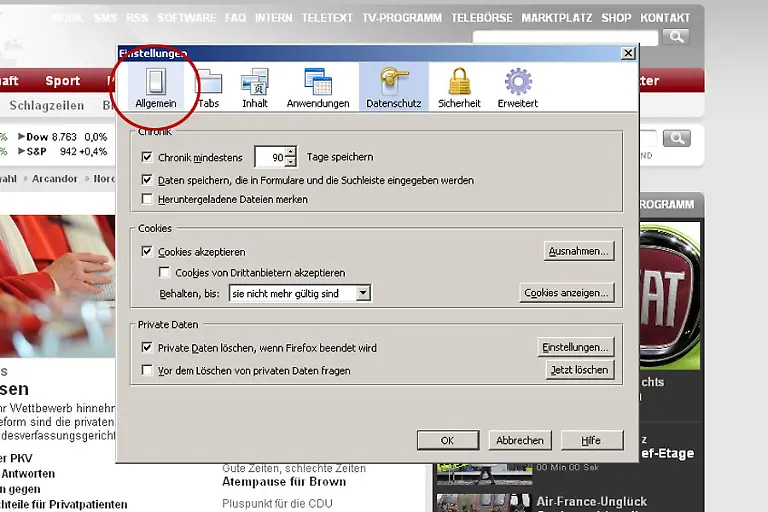Click the website search magnifier button
Viewport: 768px width, 512px height.
click(x=676, y=37)
